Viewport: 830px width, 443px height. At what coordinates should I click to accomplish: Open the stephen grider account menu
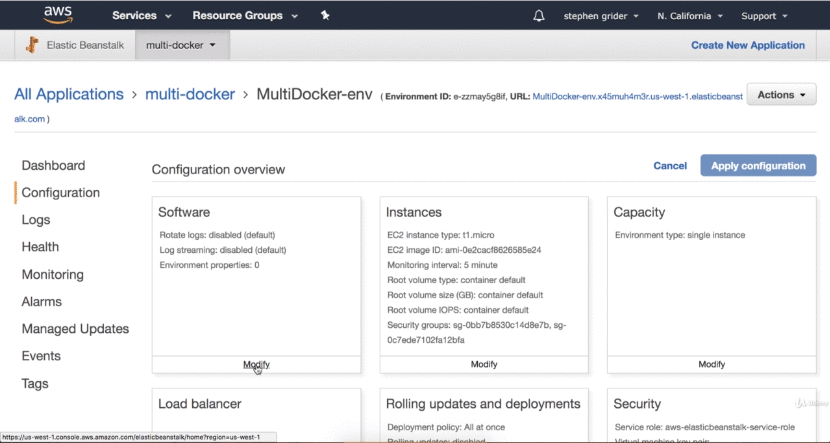(601, 16)
